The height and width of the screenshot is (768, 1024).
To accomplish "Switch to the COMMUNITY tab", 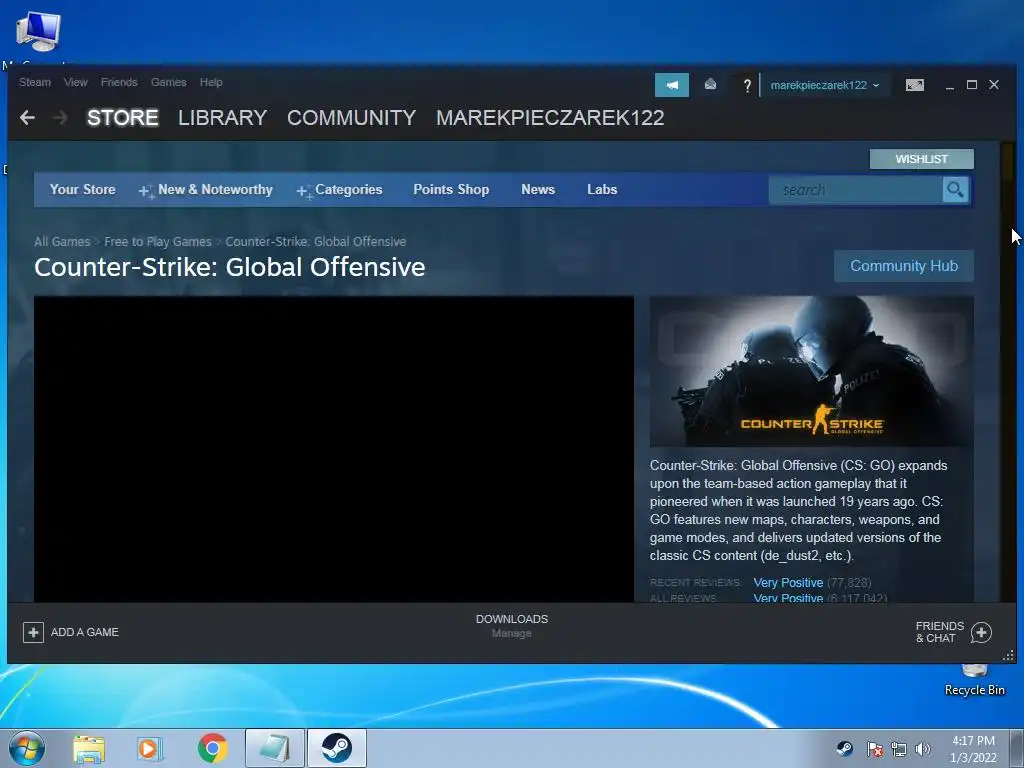I will [351, 118].
